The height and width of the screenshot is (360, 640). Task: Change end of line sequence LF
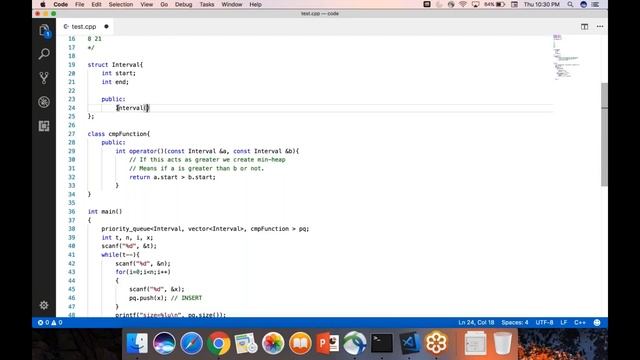point(564,322)
